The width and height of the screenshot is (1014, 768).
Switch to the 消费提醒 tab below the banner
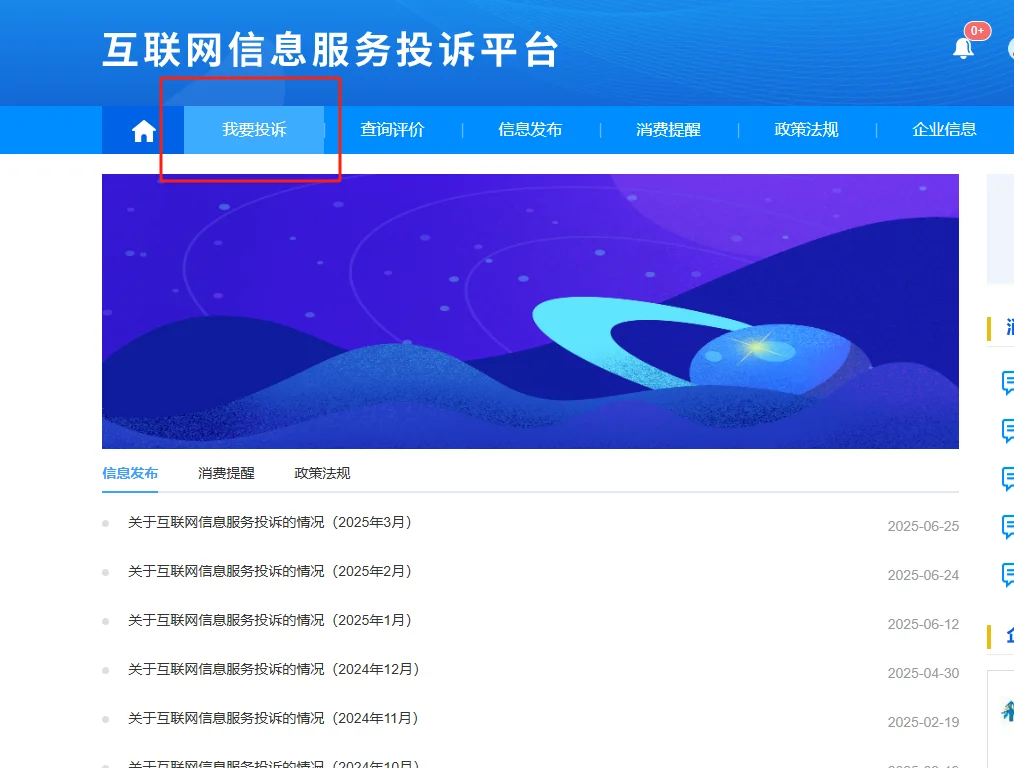[x=225, y=473]
